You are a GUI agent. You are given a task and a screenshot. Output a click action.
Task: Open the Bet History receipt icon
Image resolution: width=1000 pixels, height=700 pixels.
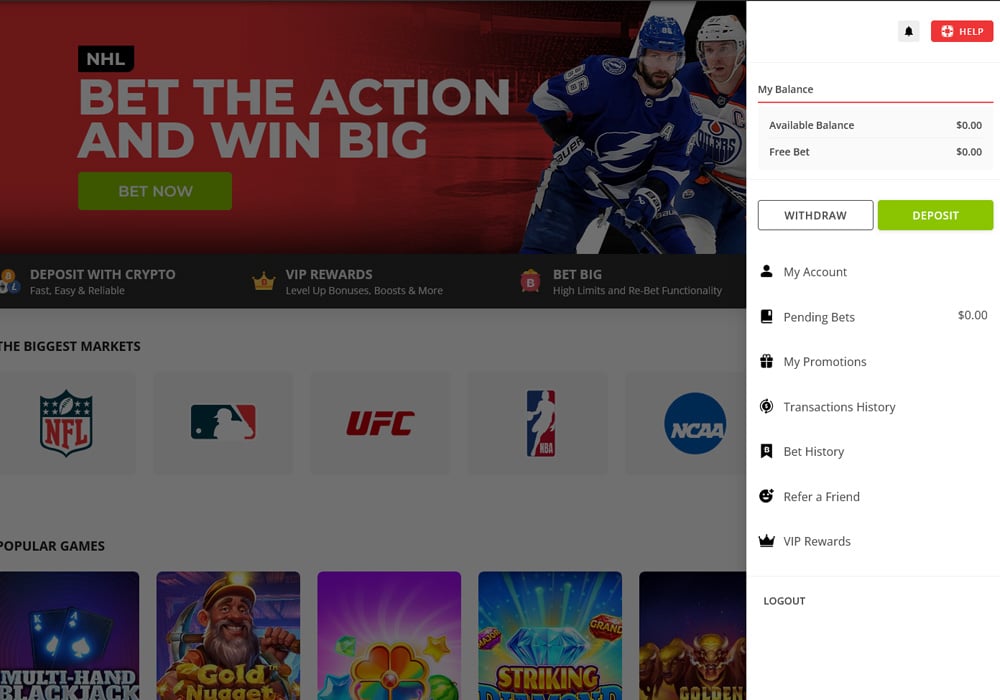(x=767, y=452)
